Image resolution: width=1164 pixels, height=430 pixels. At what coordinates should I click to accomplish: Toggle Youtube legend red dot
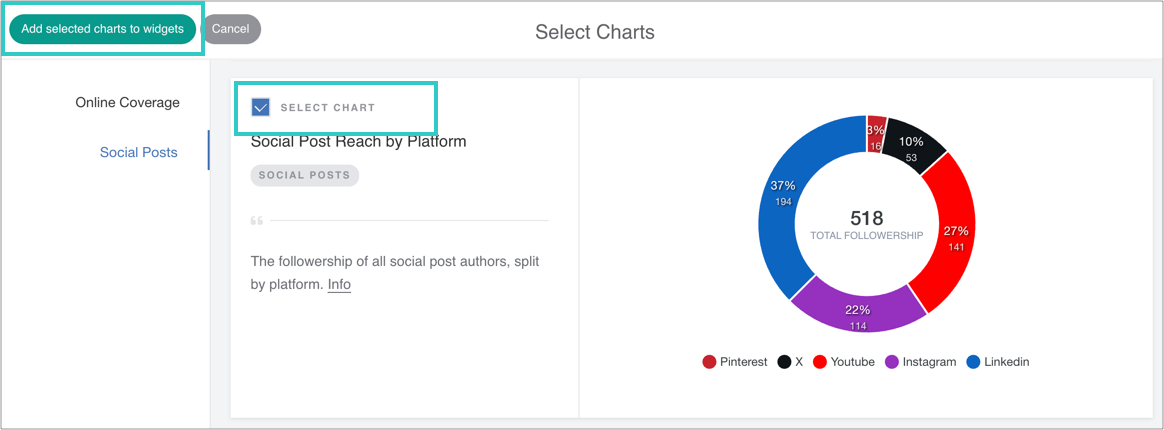click(x=819, y=362)
